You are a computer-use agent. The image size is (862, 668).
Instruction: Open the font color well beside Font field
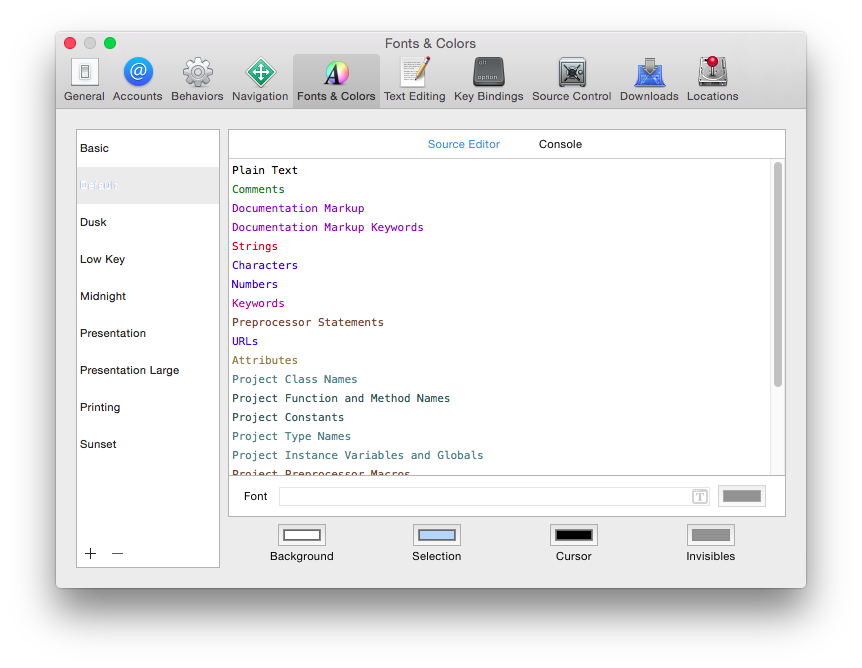(742, 496)
